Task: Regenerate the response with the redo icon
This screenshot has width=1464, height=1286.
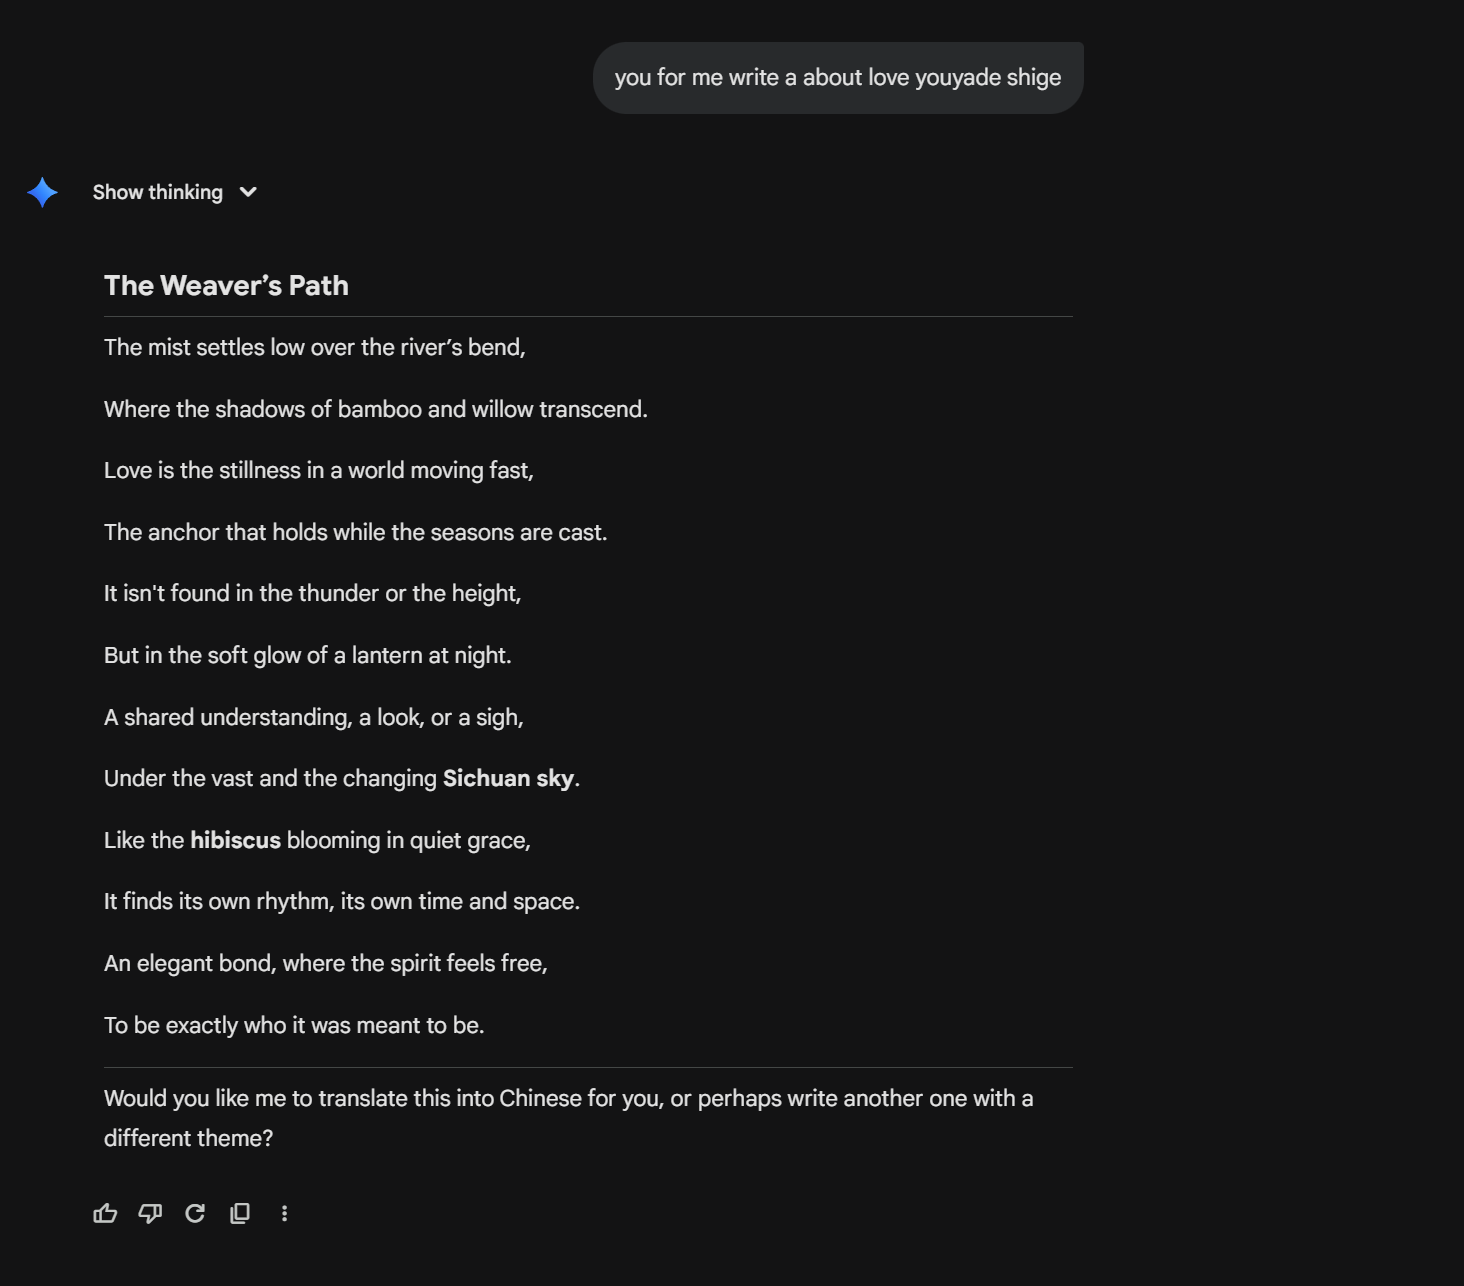Action: [x=195, y=1213]
